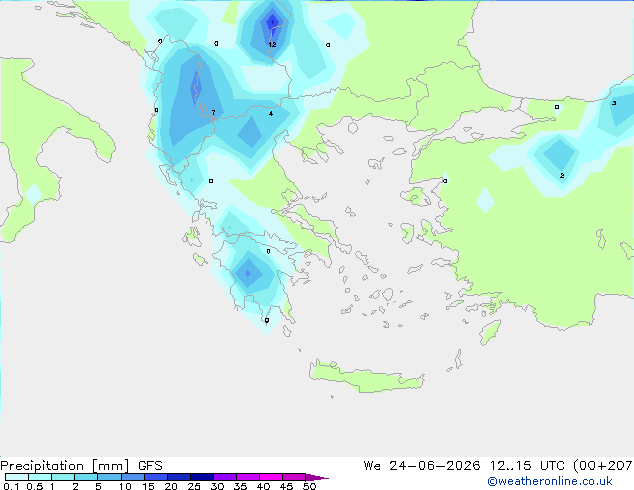
Task: Click the legend tick label '25'
Action: coord(194,486)
